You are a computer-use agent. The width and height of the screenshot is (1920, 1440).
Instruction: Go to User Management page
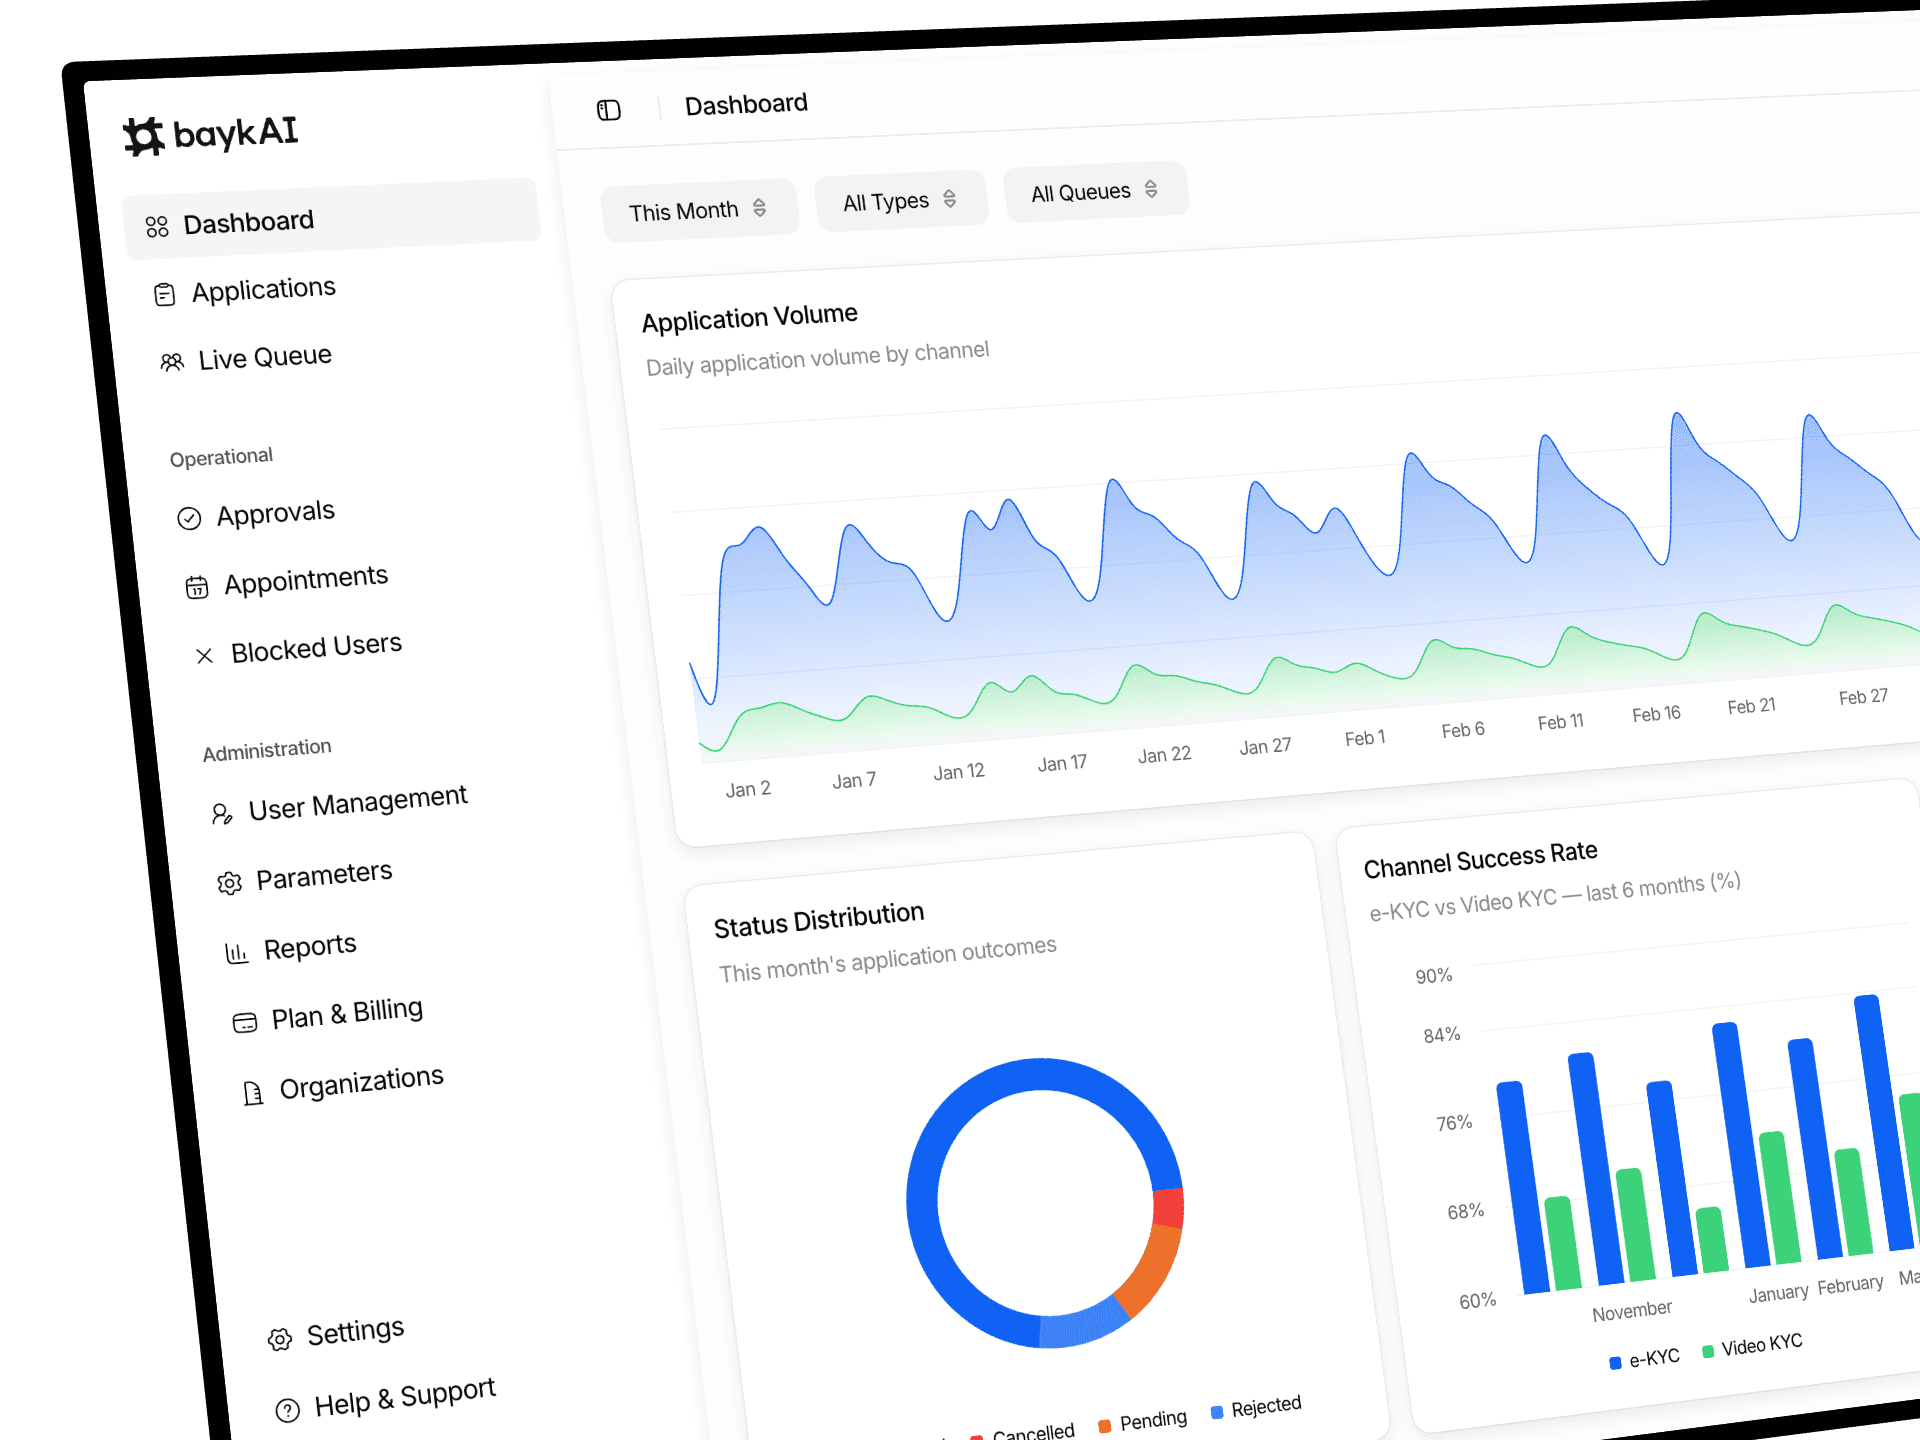pos(339,804)
